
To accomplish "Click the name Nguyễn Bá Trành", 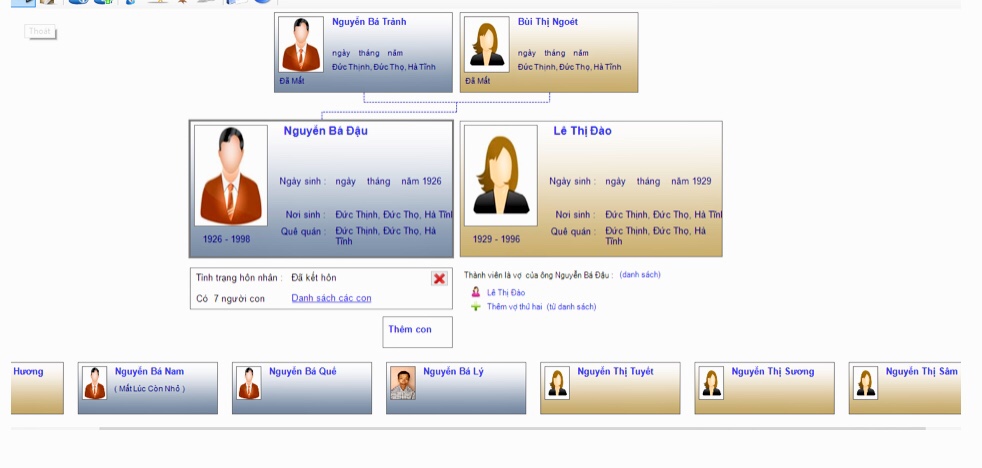I will click(x=369, y=22).
